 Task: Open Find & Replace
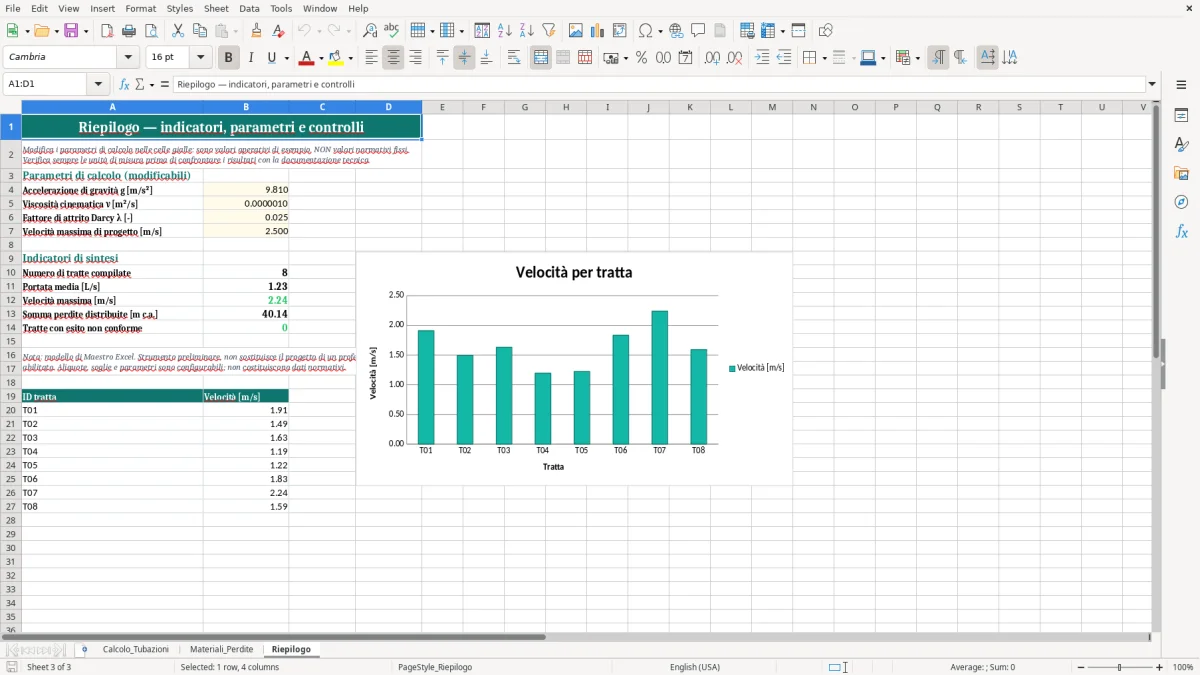pos(370,31)
